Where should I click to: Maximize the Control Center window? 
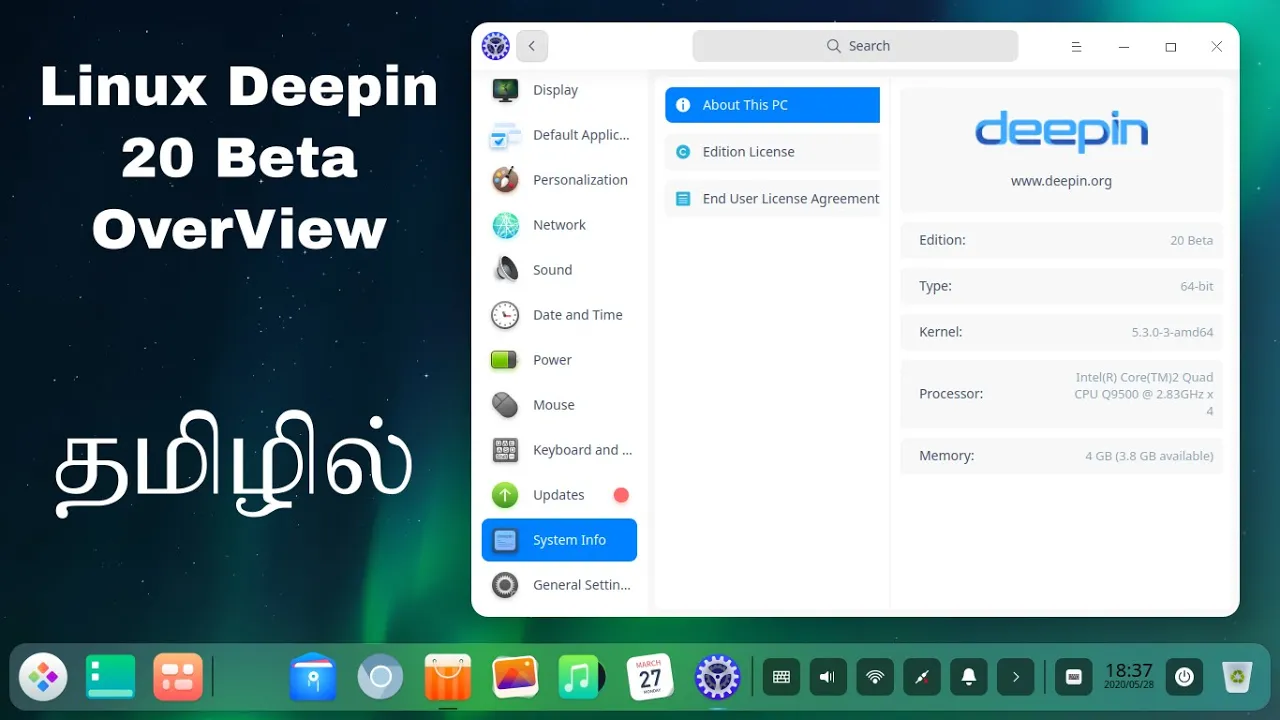click(1171, 47)
